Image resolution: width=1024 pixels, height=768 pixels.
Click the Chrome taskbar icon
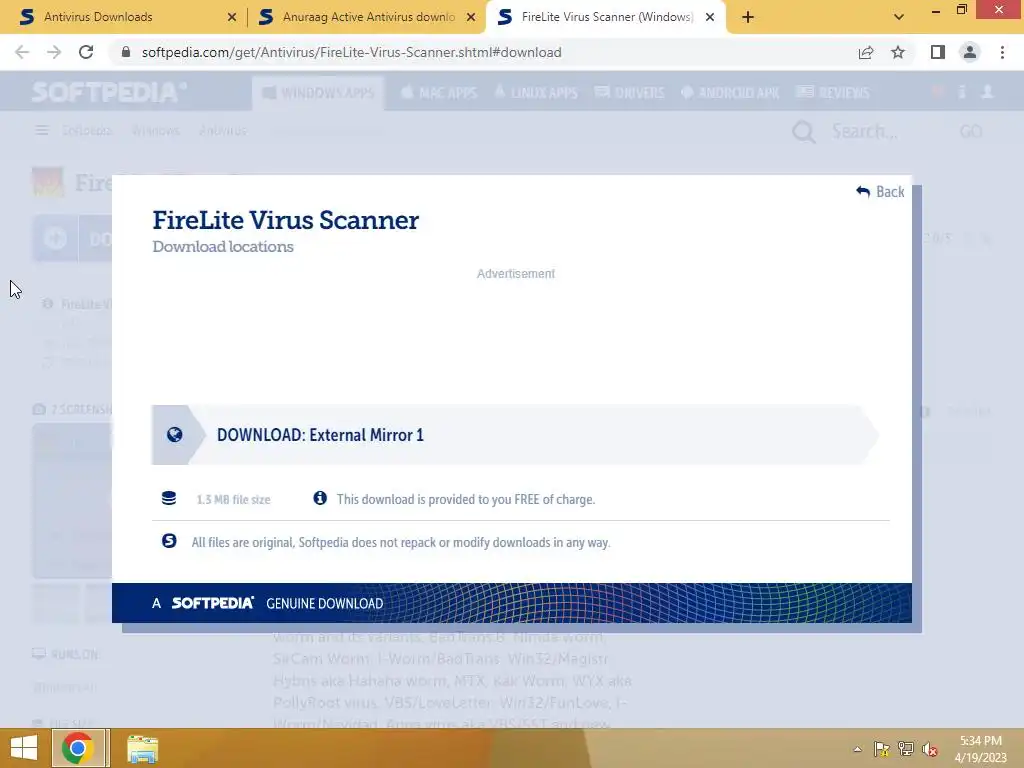78,748
